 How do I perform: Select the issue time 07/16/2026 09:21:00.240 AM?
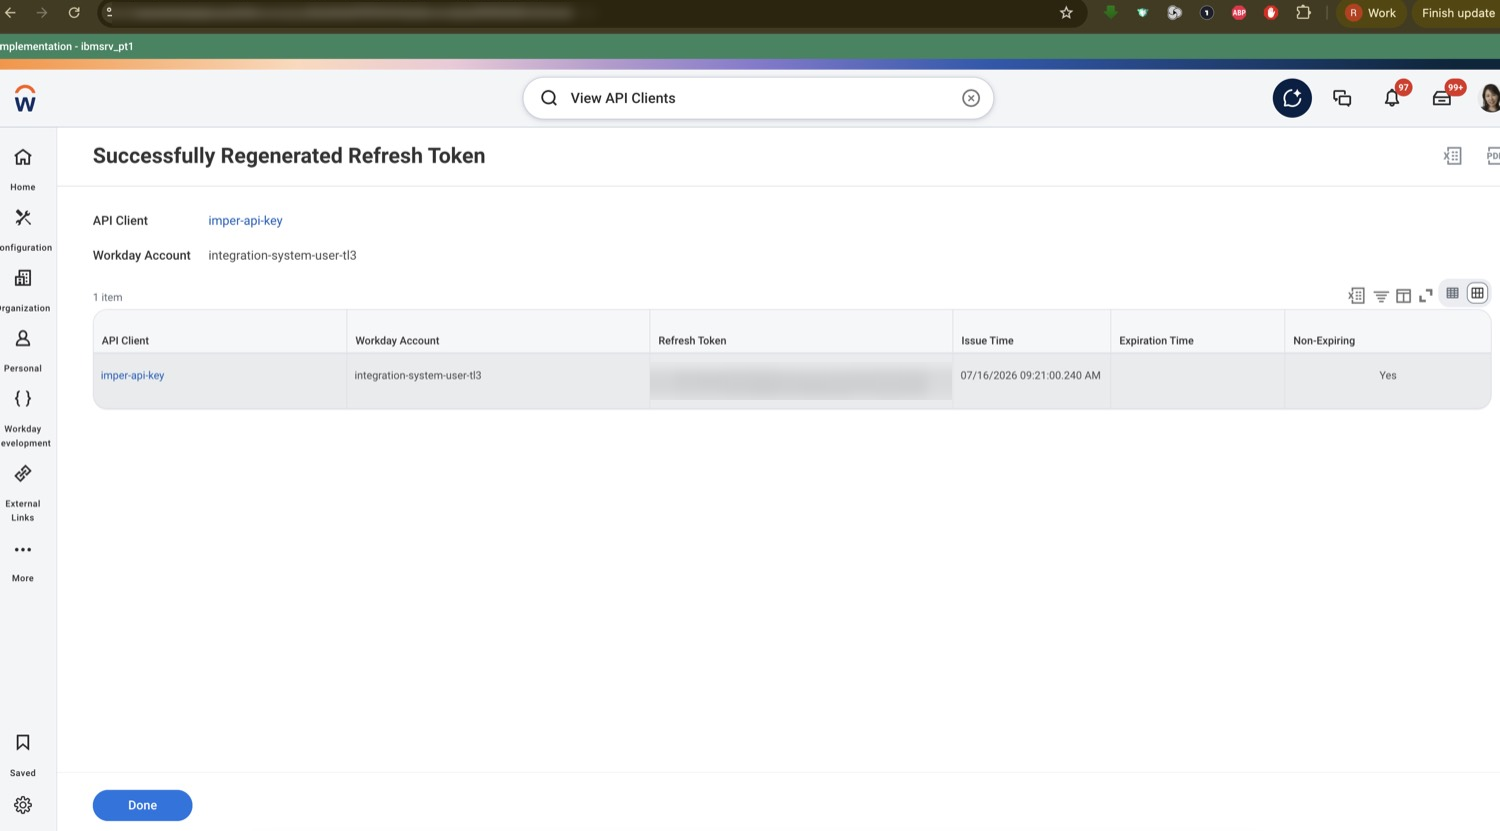point(1030,376)
